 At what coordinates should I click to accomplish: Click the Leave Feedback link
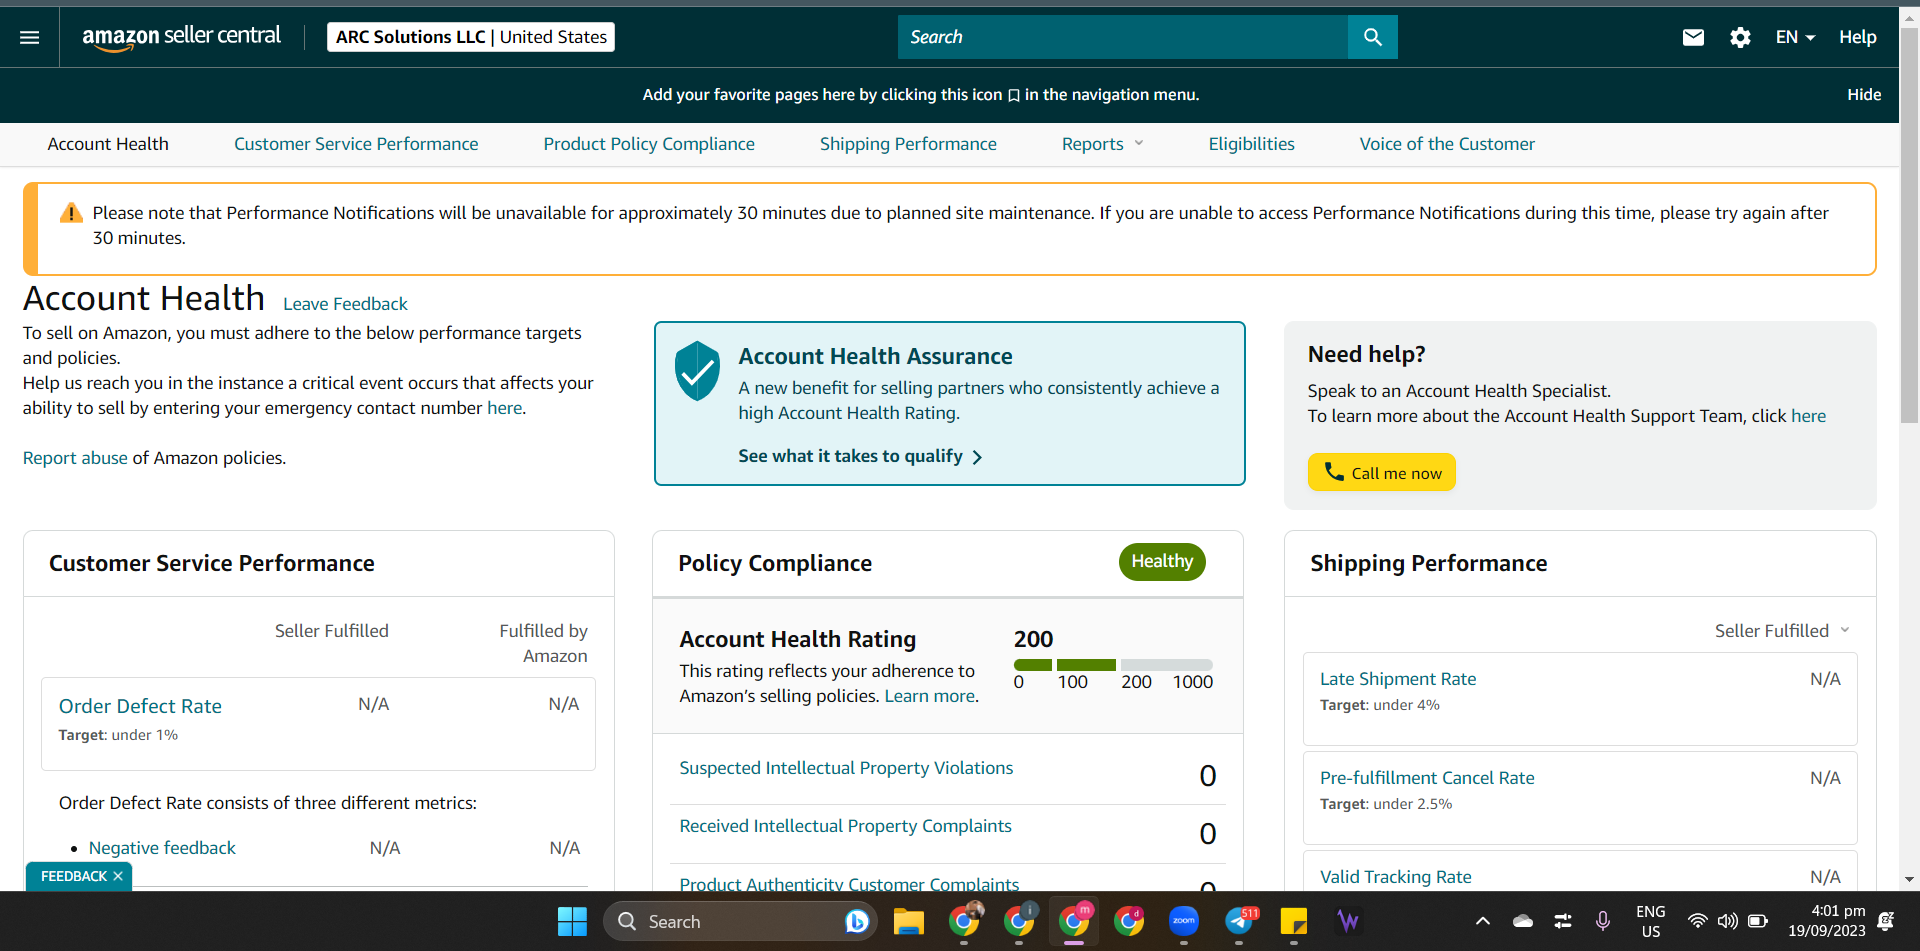point(345,304)
